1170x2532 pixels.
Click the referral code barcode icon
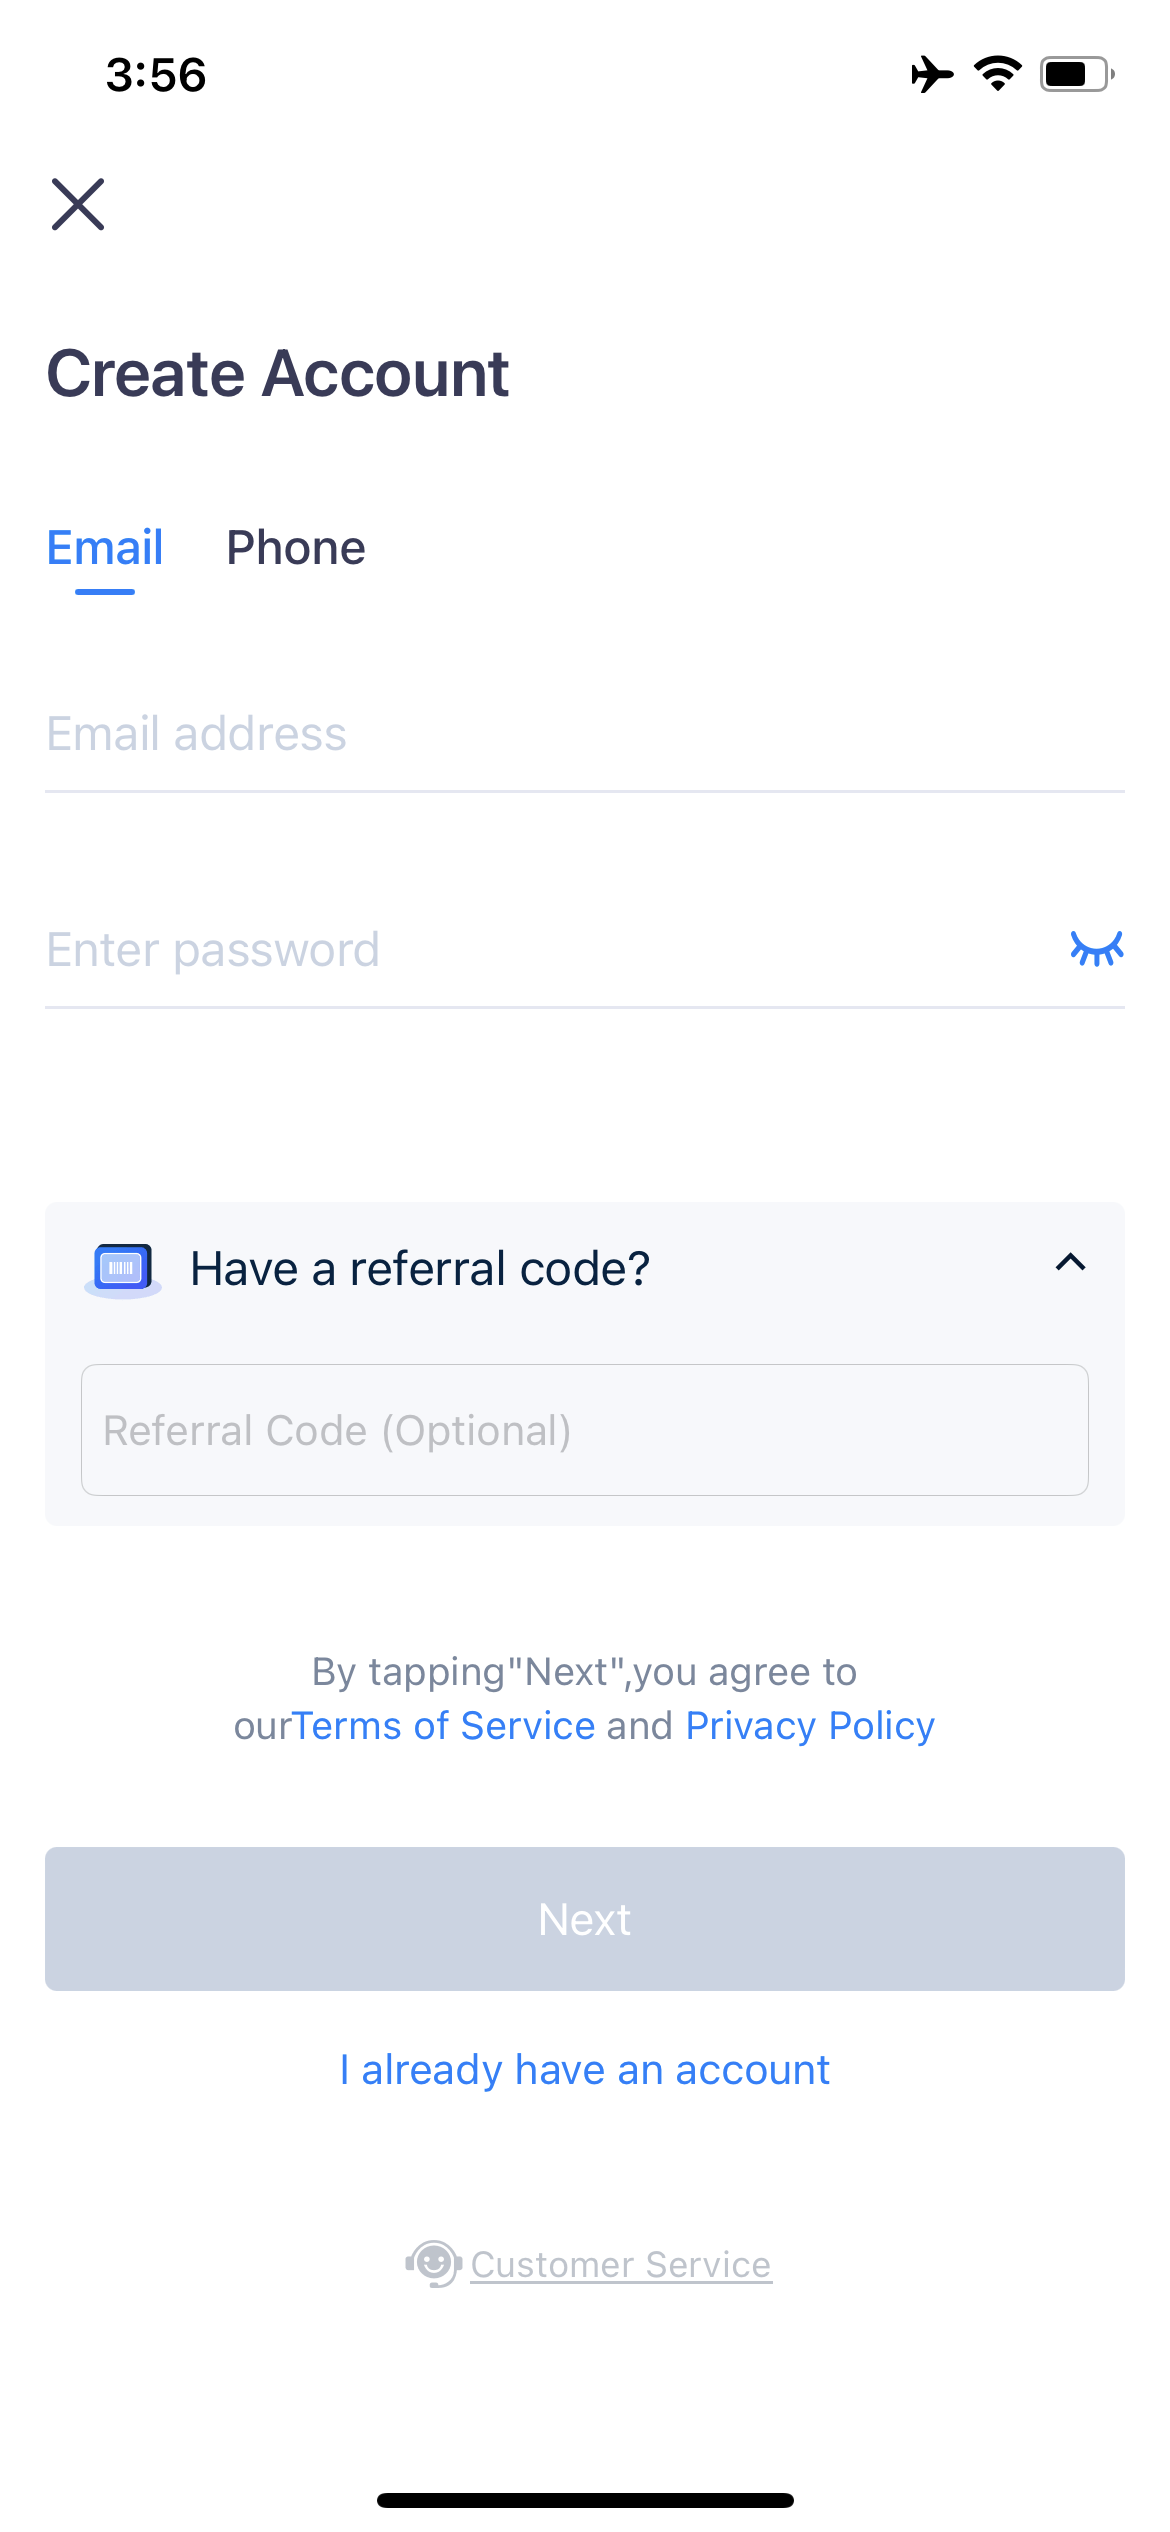[x=122, y=1269]
